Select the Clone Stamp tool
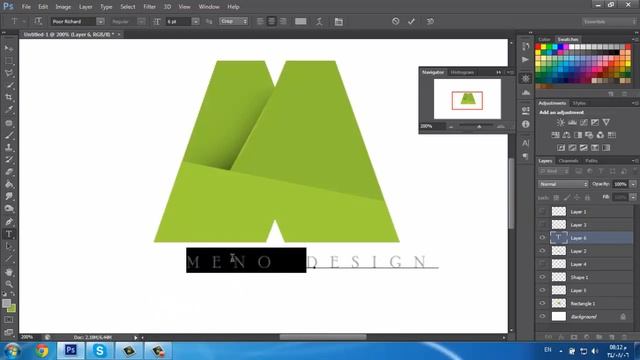 point(9,147)
